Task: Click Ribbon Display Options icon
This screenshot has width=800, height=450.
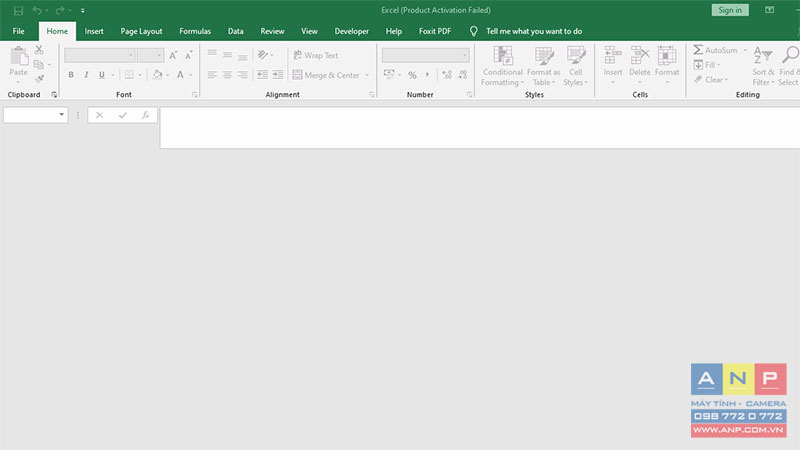Action: click(769, 10)
